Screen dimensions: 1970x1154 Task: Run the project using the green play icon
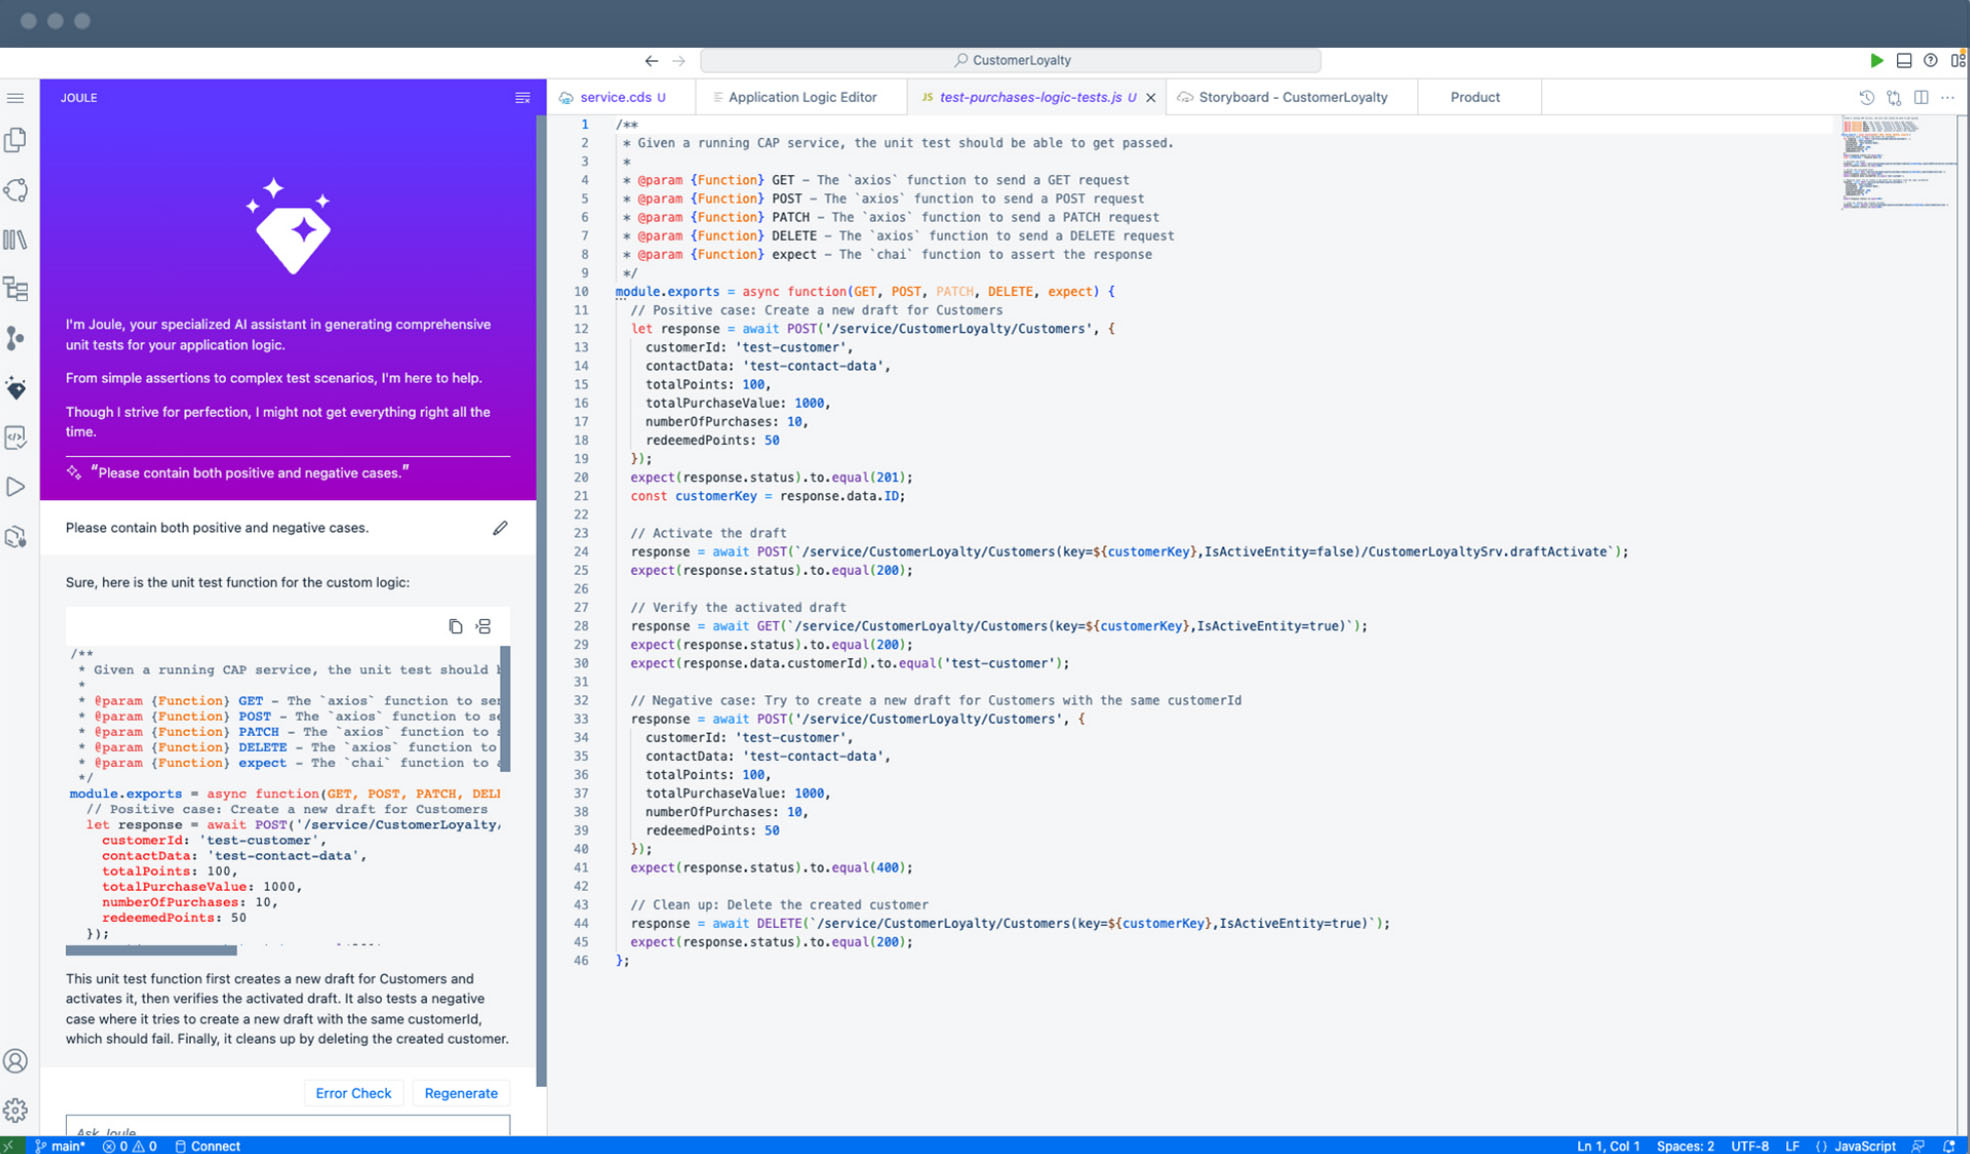[1877, 60]
